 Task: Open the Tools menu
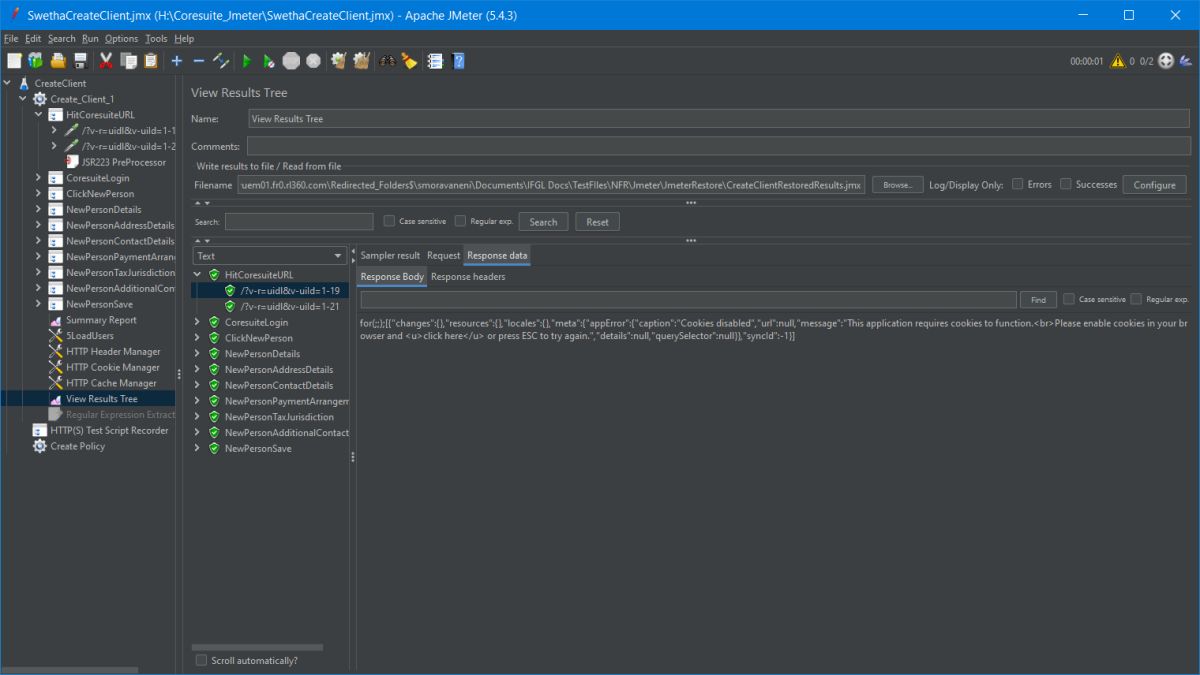tap(156, 39)
